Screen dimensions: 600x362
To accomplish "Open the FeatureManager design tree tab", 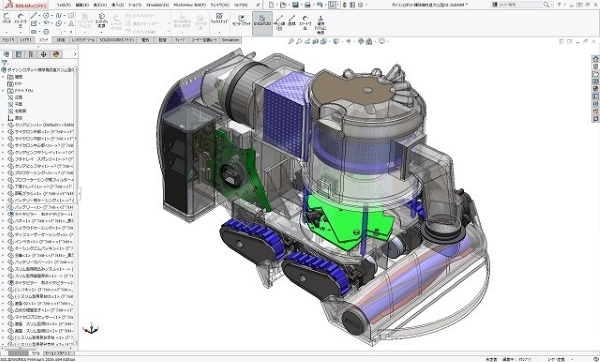I will (x=6, y=54).
